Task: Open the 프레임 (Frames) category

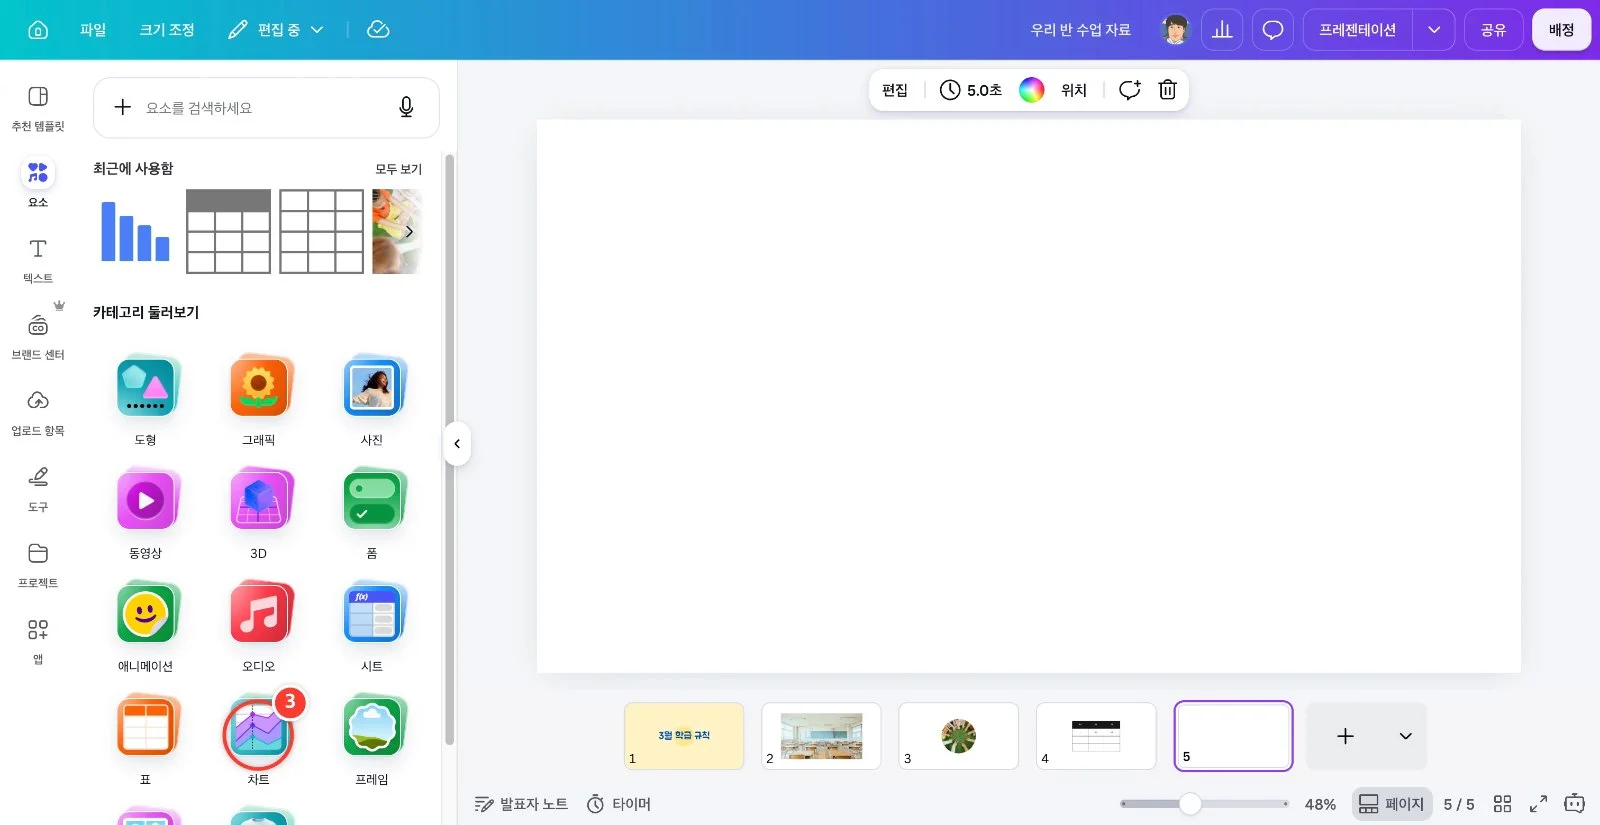Action: [372, 740]
